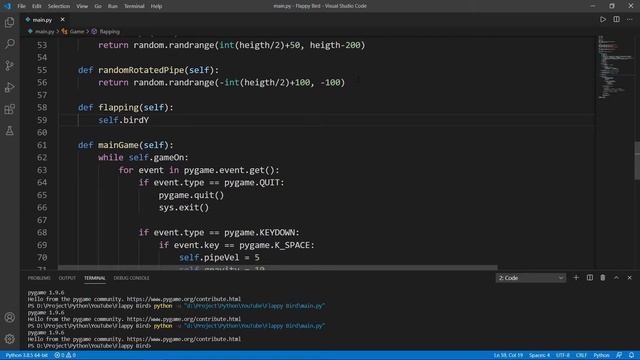Click line number 55 in gutter
This screenshot has width=640, height=360.
42,70
